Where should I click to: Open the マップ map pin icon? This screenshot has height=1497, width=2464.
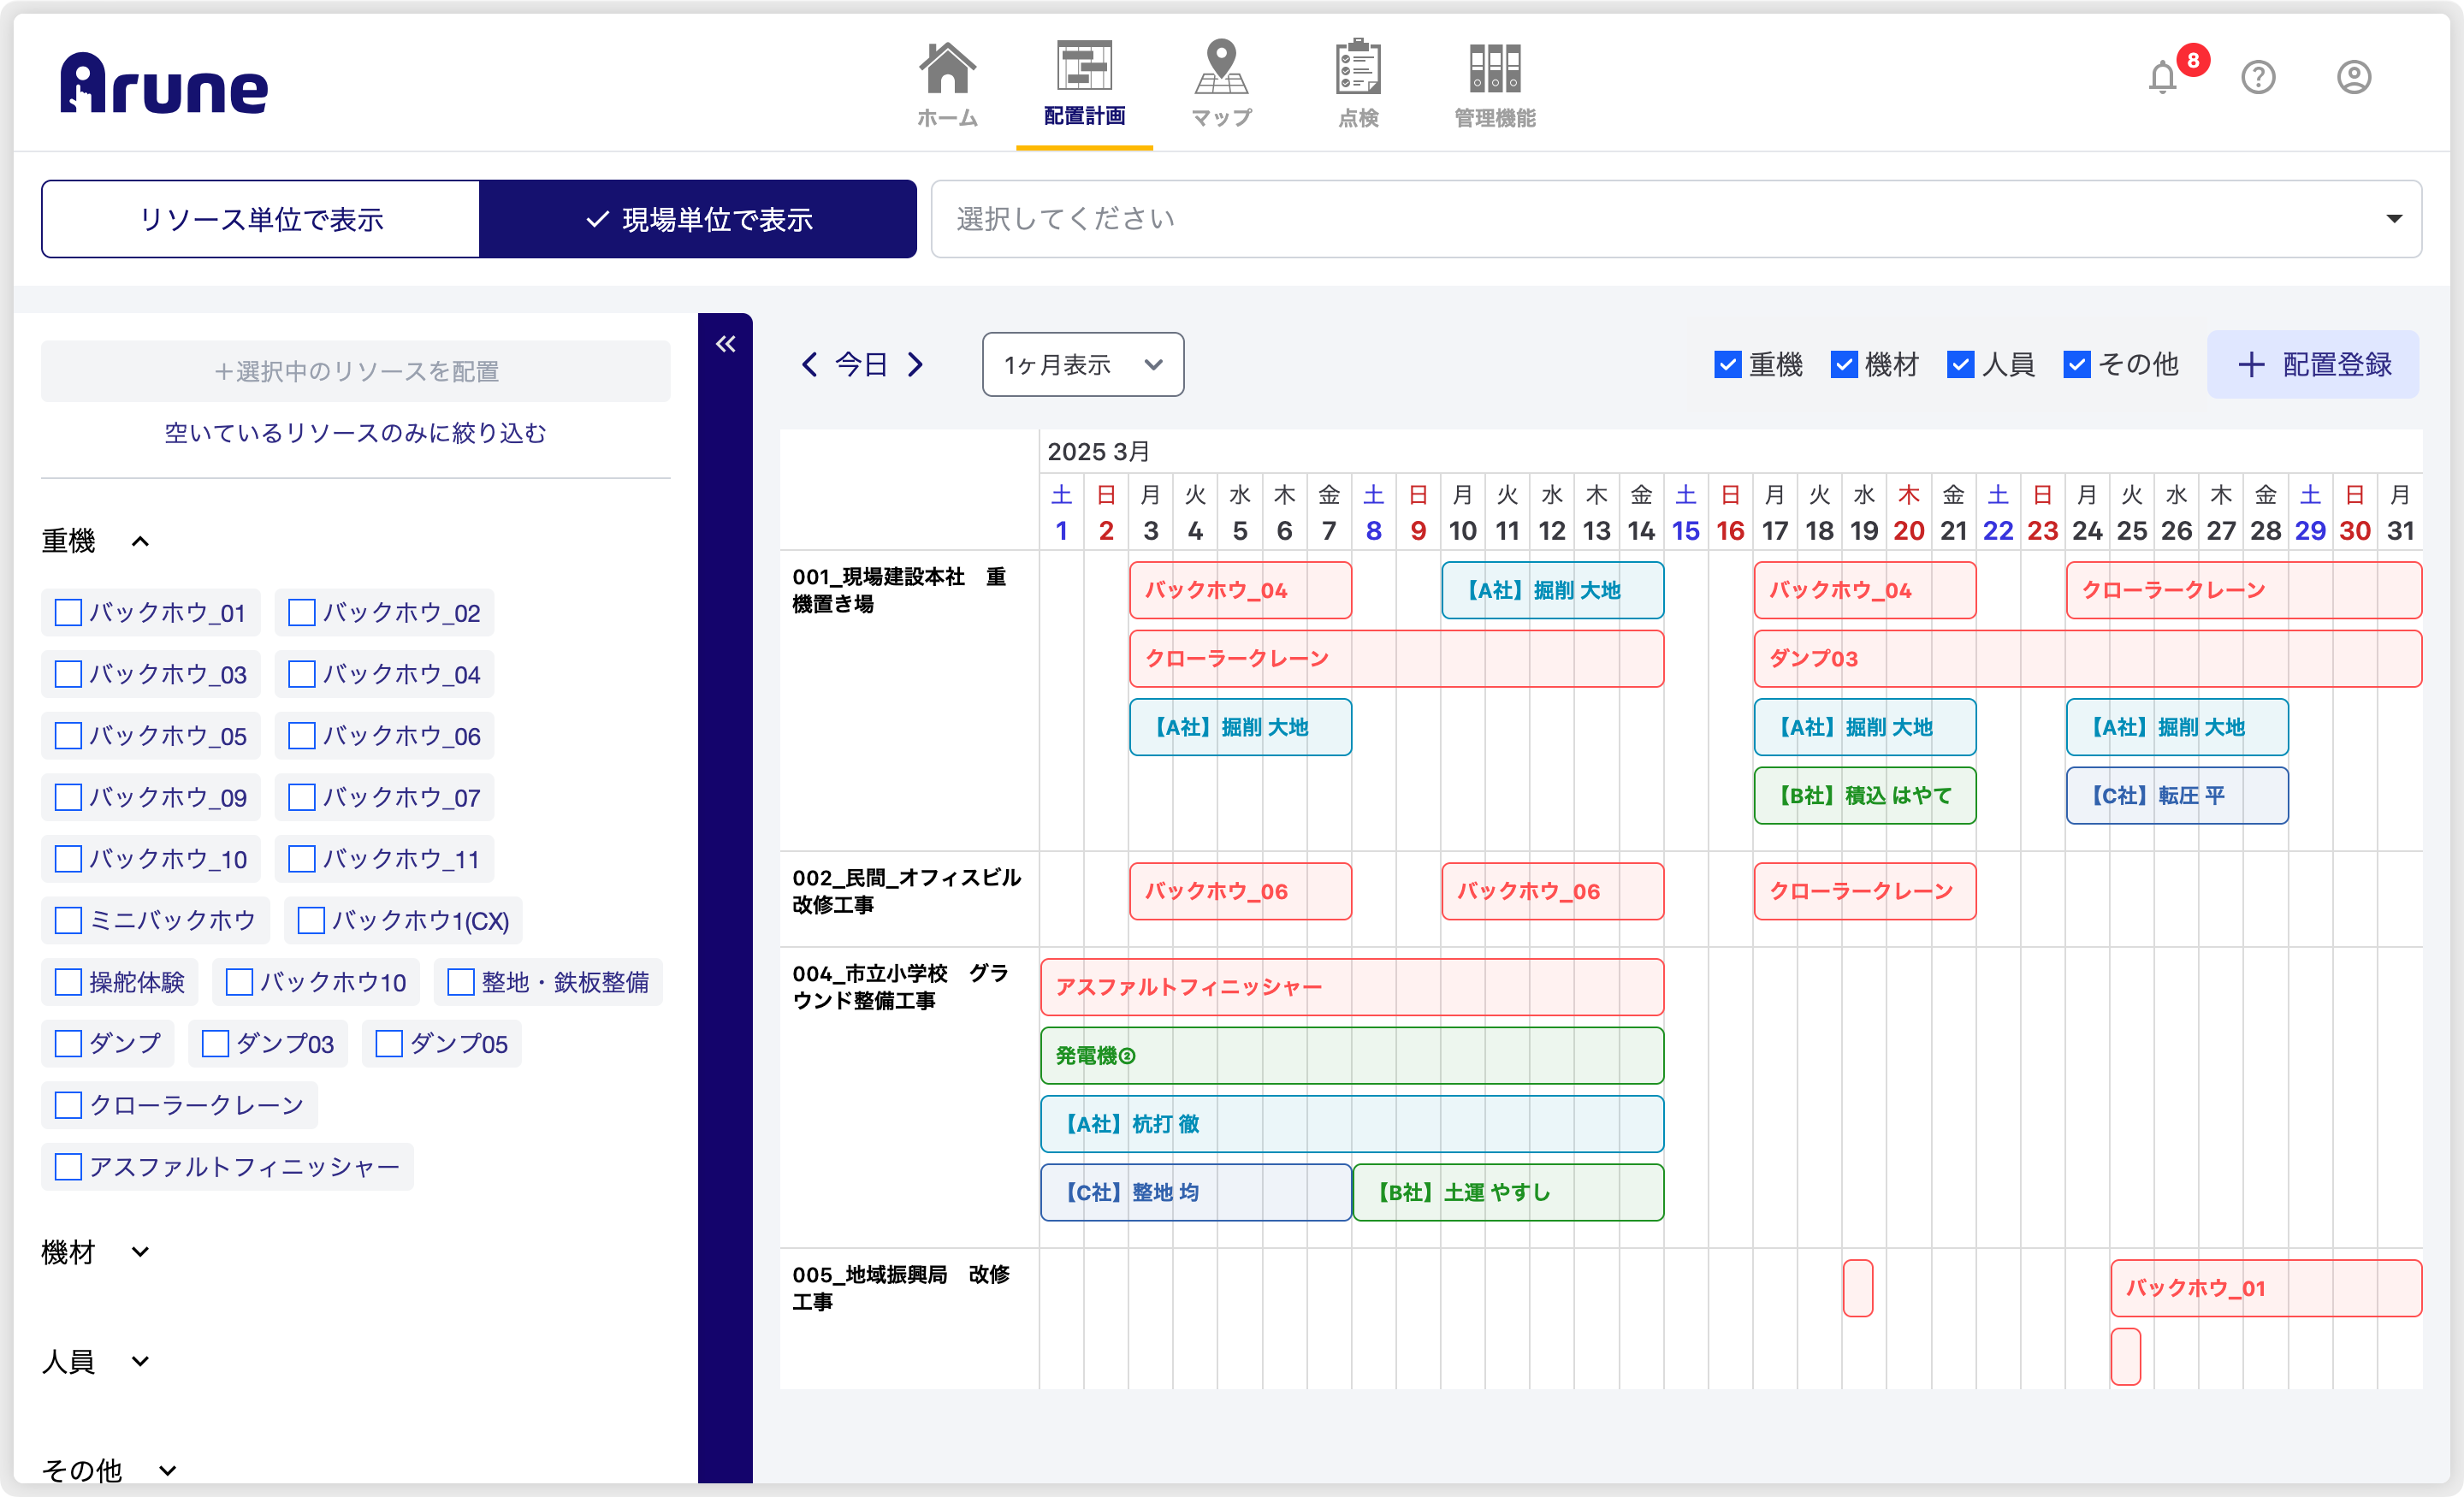(1221, 68)
